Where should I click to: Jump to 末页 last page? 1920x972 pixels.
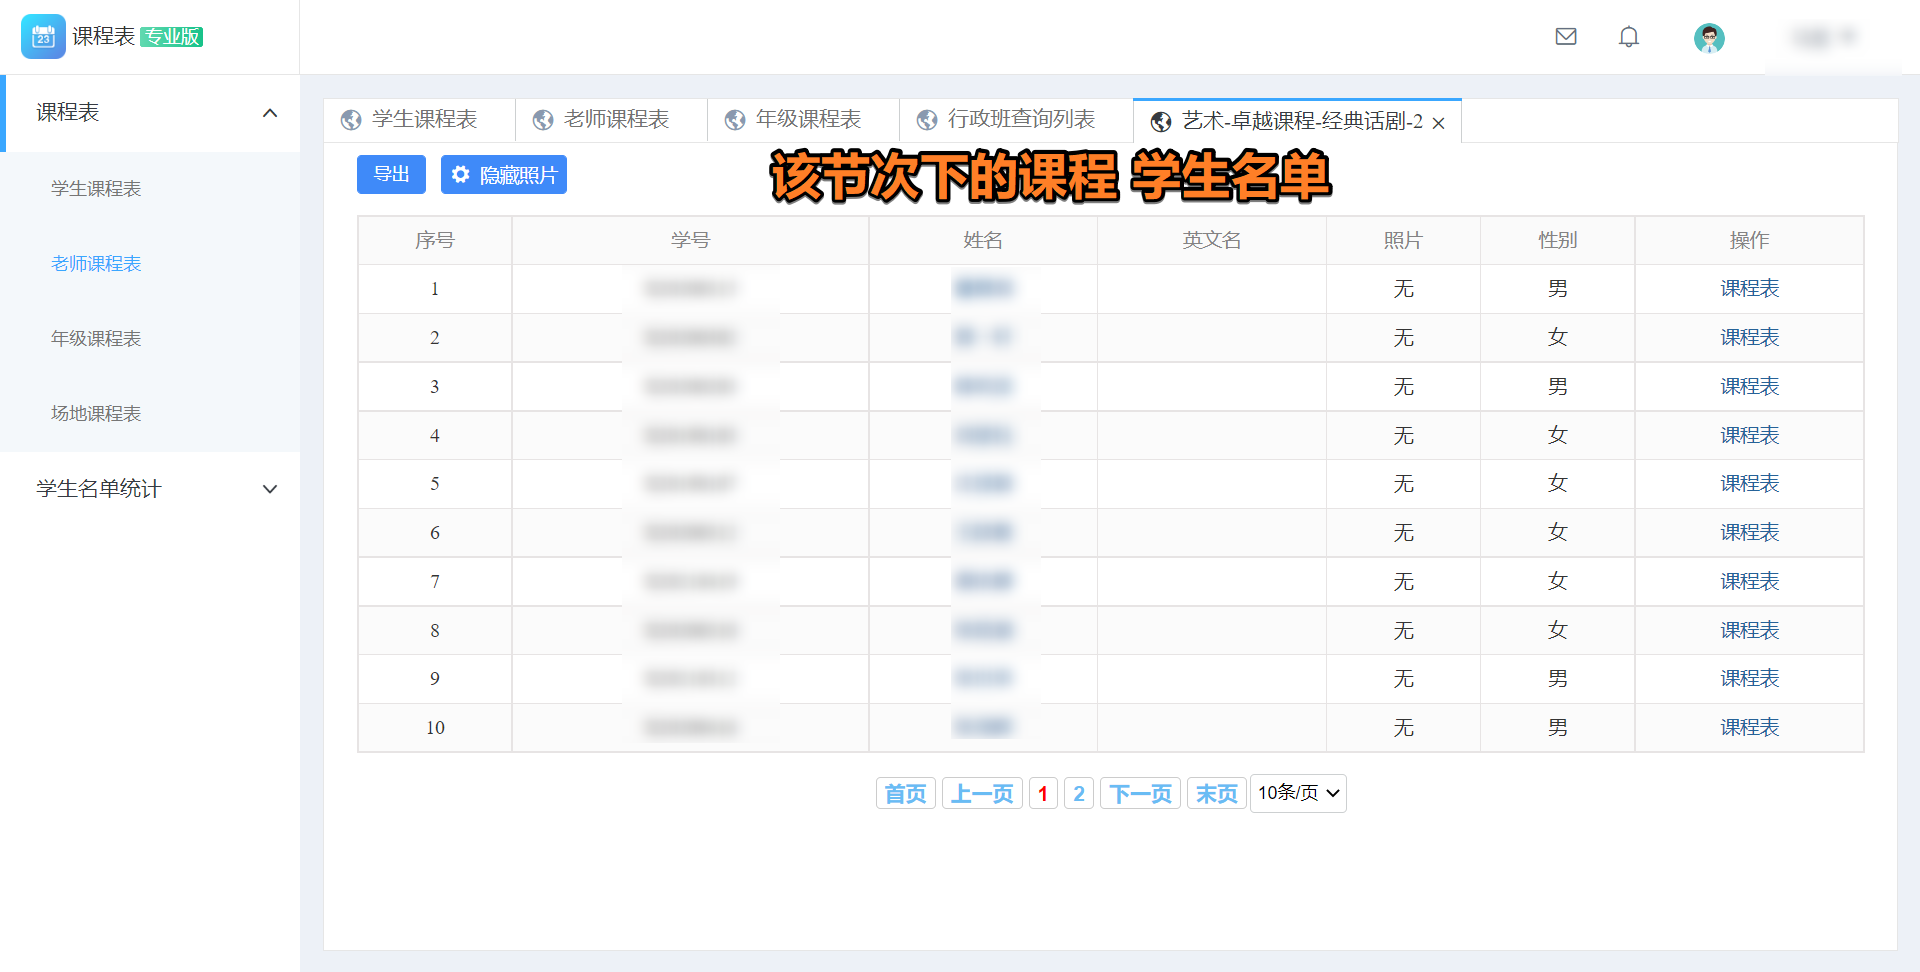1216,794
